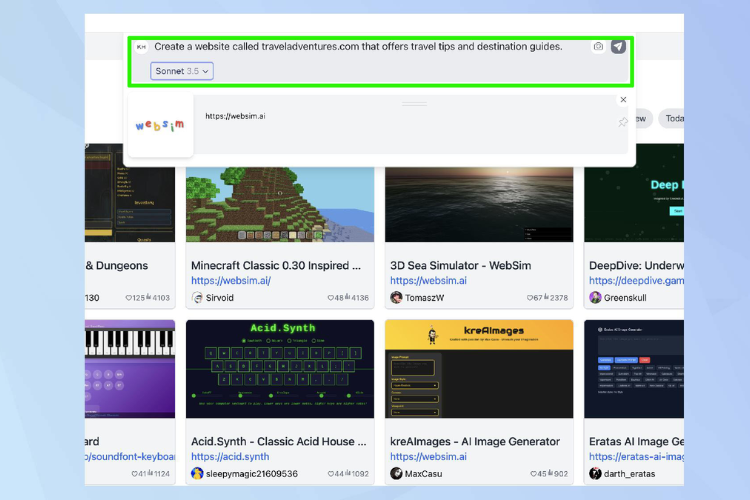Open the eratas-ai-image link
Screen dimensions: 750x500
[636, 457]
